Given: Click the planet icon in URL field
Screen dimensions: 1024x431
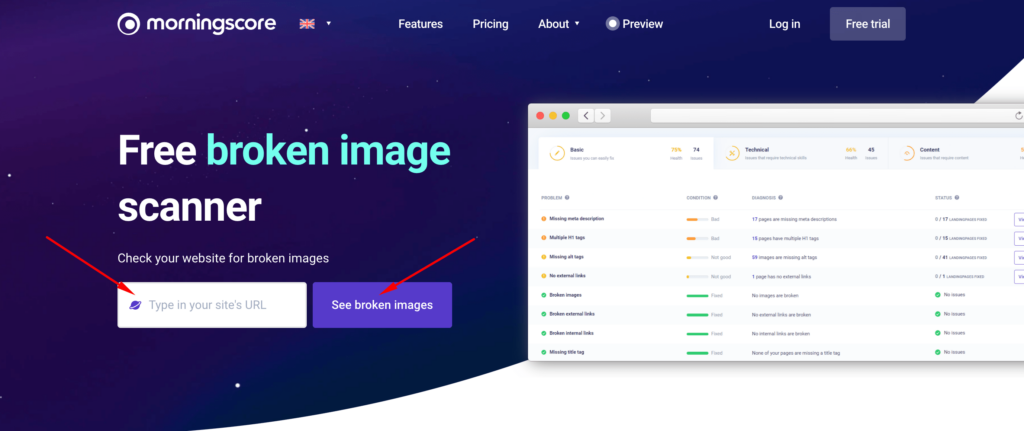Looking at the screenshot, I should click(135, 305).
